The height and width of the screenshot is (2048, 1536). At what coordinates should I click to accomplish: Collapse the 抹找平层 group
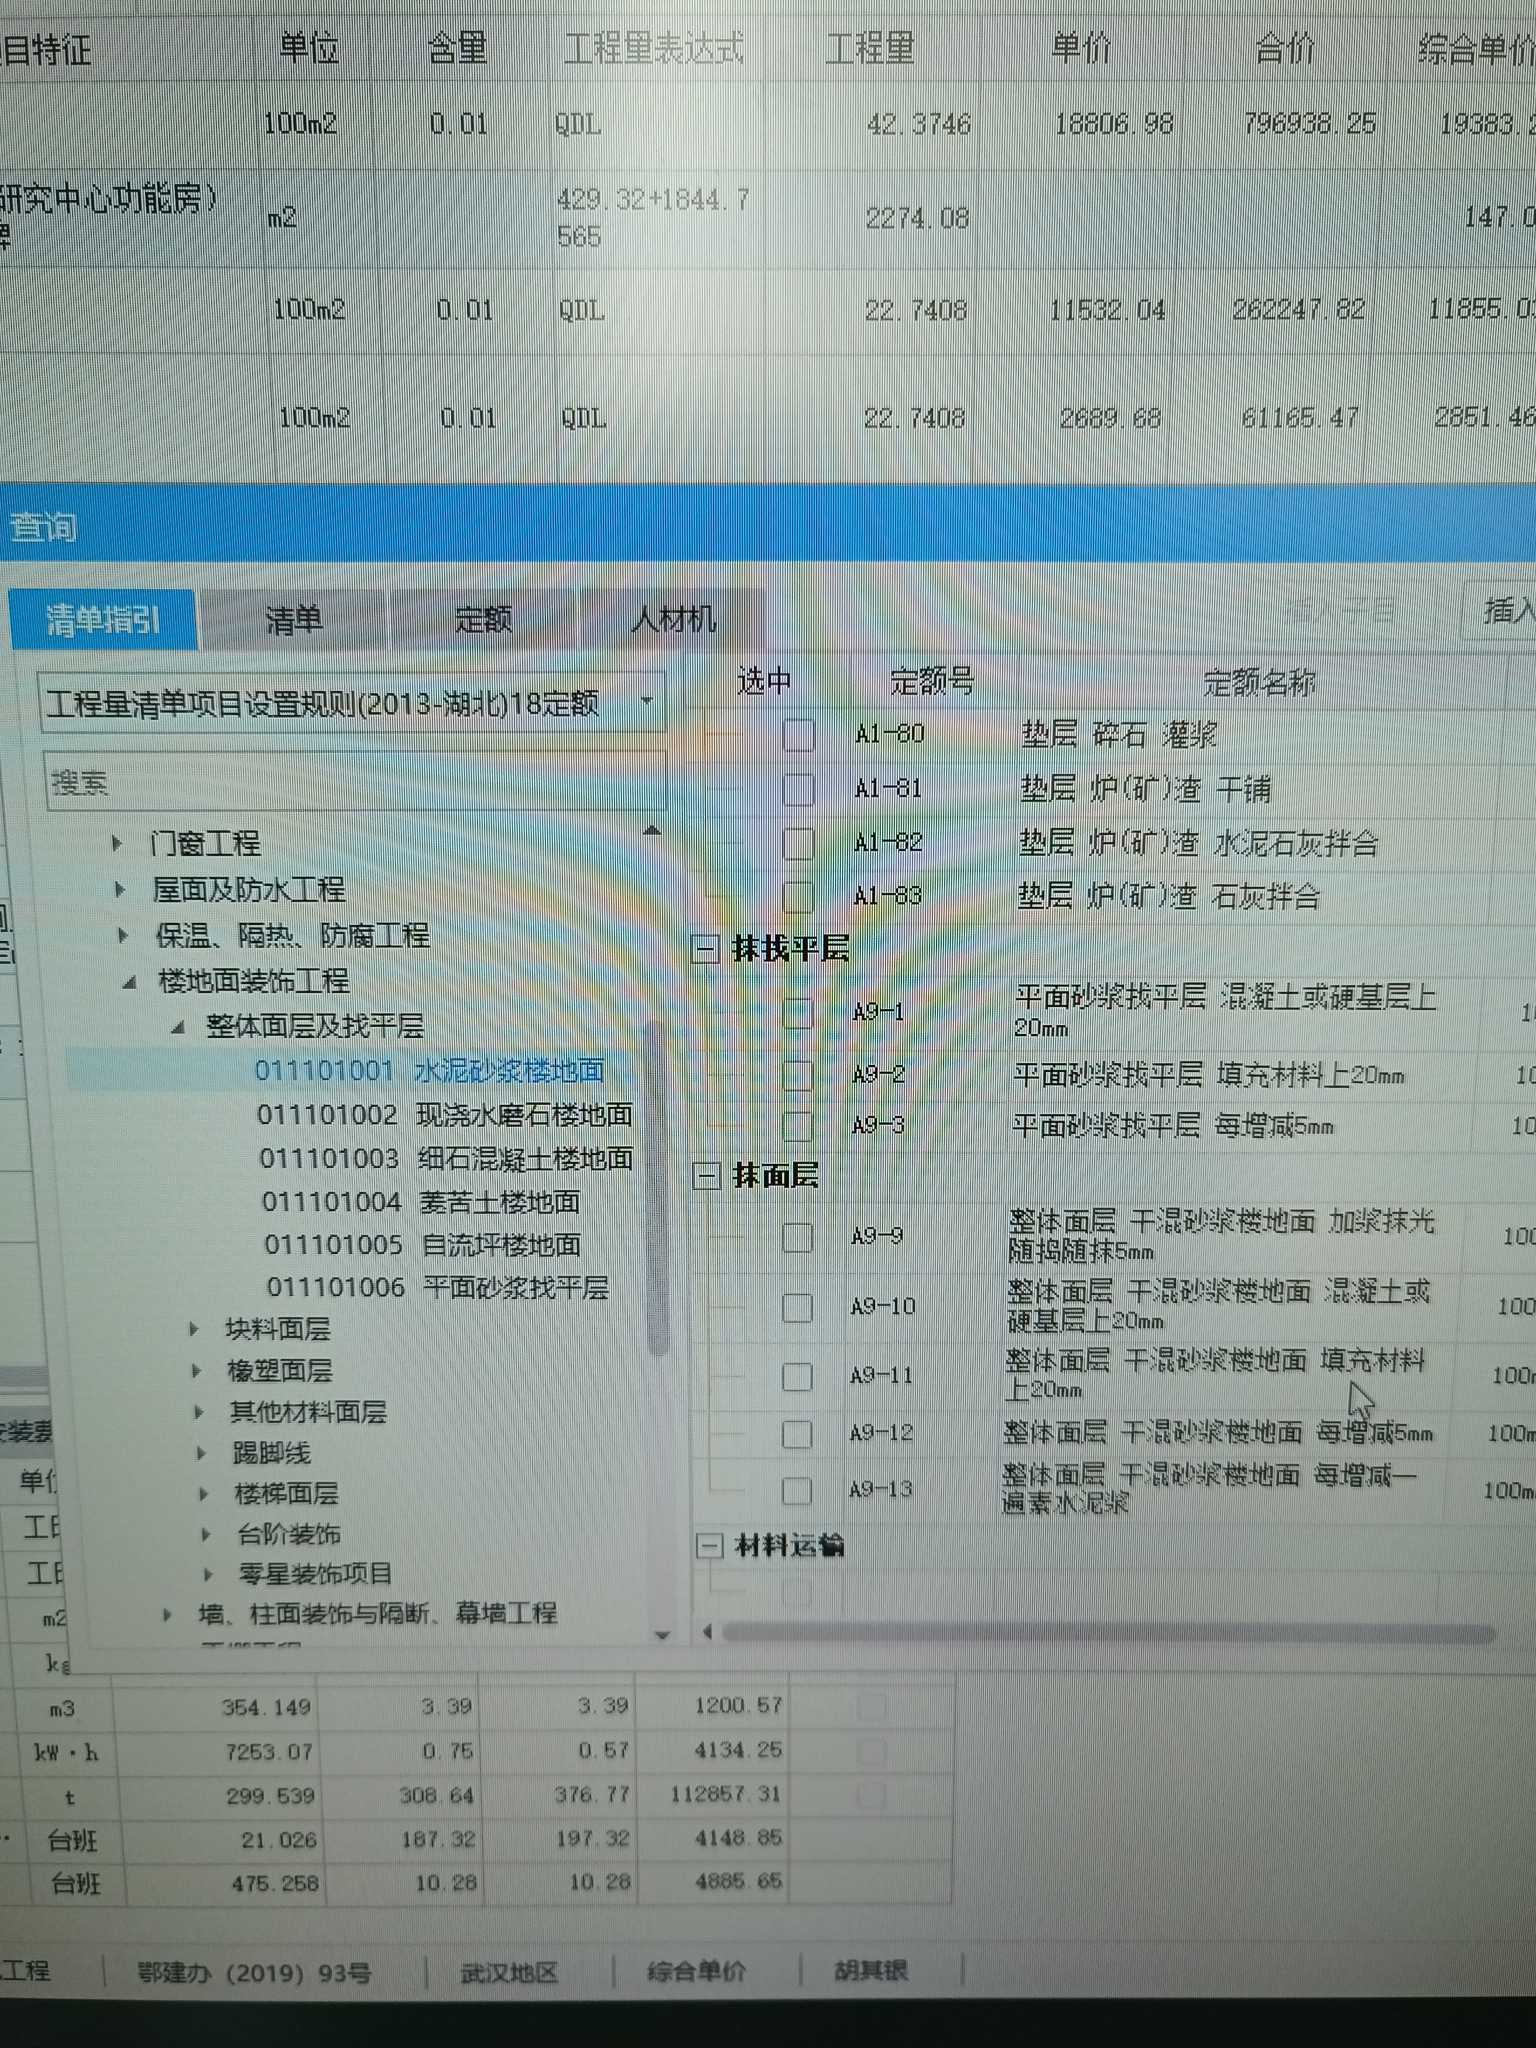click(x=706, y=948)
